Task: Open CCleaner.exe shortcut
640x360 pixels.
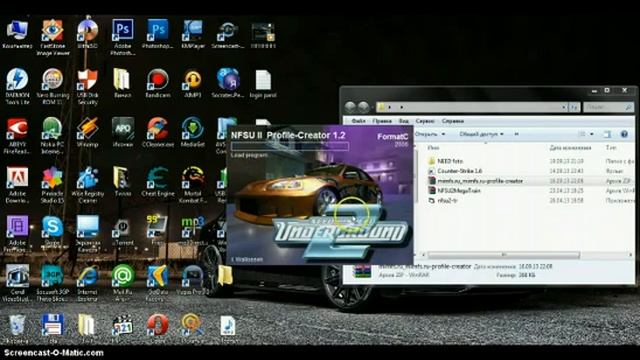Action: click(158, 133)
